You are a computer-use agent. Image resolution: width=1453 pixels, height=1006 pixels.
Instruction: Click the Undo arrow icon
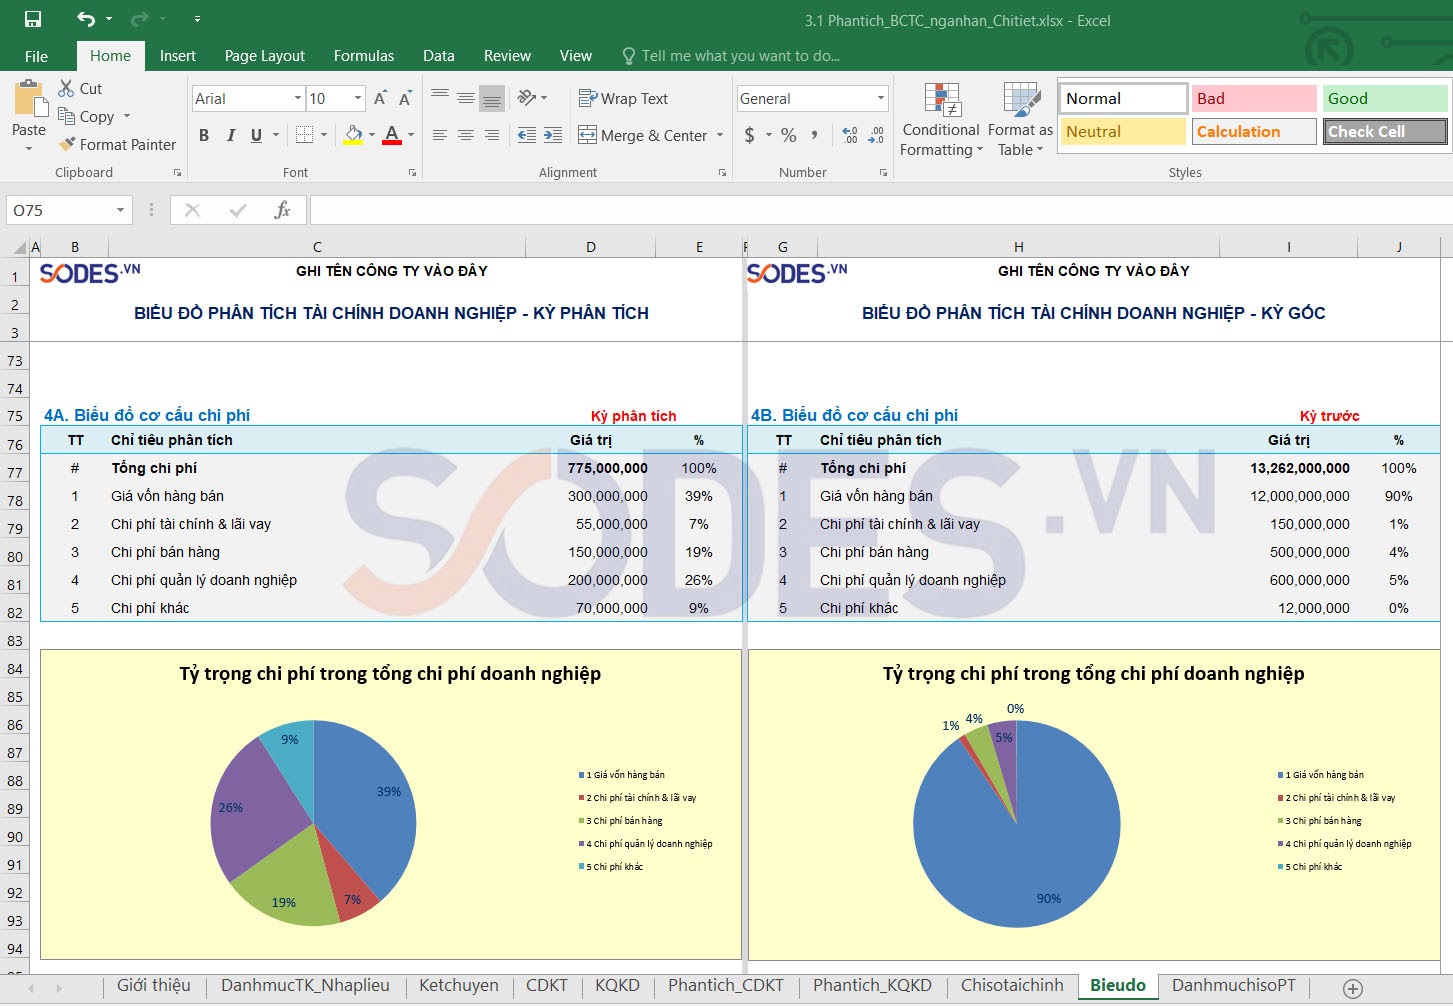(86, 19)
